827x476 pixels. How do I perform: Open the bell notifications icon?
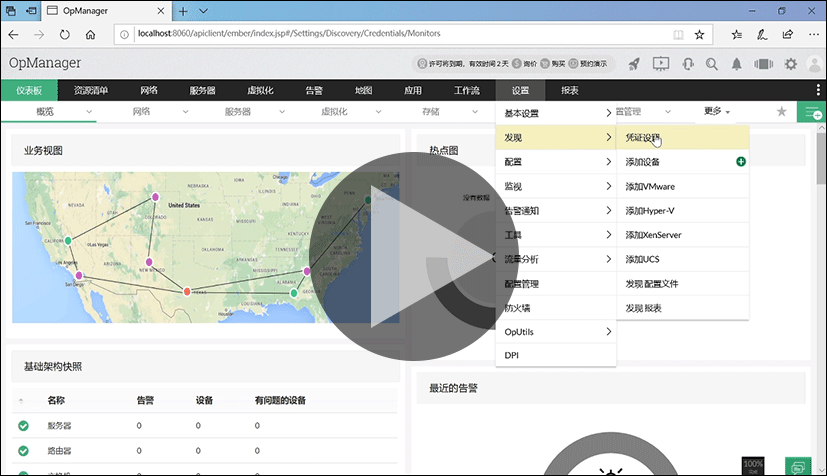click(x=737, y=64)
